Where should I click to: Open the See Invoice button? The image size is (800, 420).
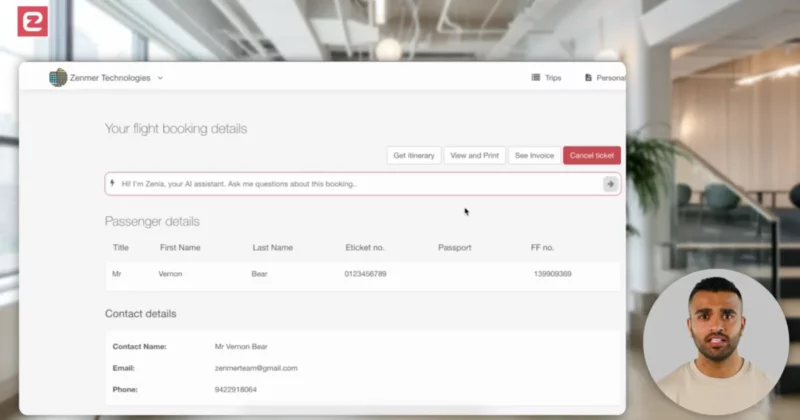(x=534, y=156)
